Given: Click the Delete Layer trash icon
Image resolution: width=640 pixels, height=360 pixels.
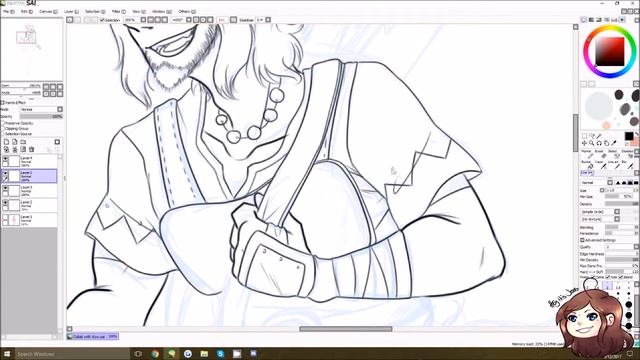Looking at the screenshot, I should click(31, 149).
